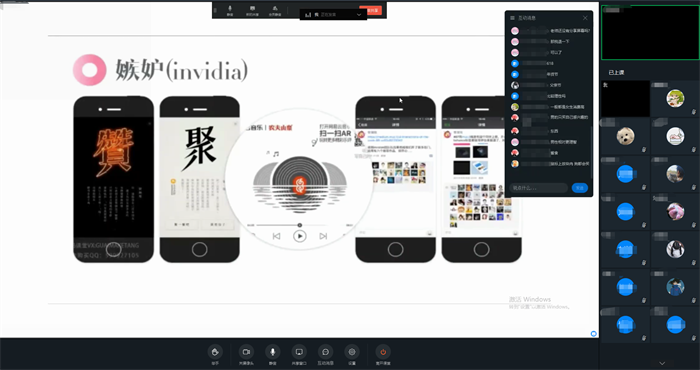Screen dimensions: 700x370
Task: Click the blue send button in chat panel
Action: [580, 188]
